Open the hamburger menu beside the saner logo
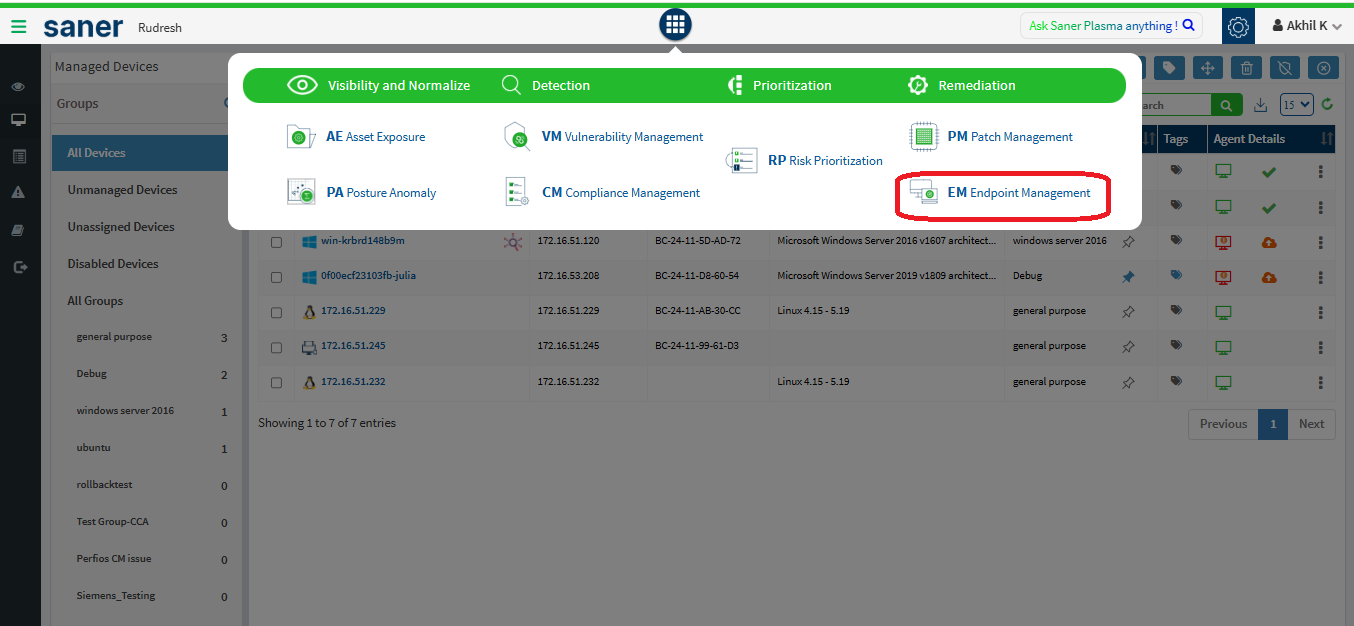The height and width of the screenshot is (626, 1354). (x=19, y=26)
